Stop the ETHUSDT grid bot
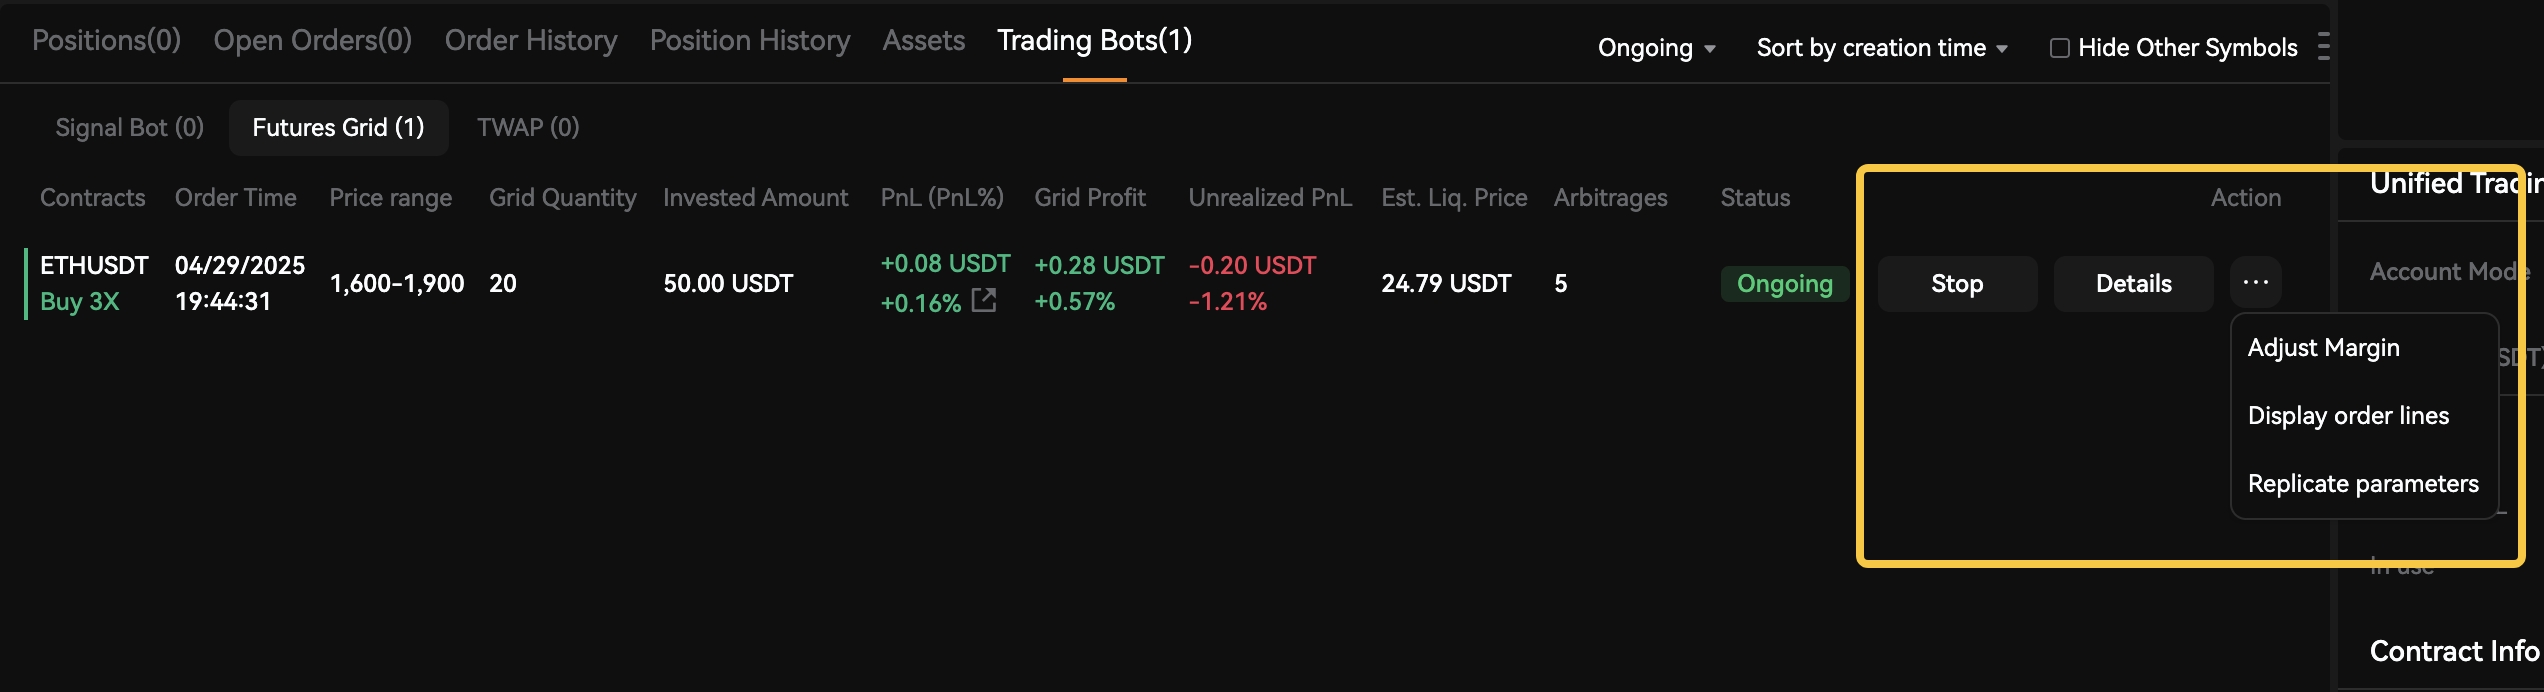The width and height of the screenshot is (2544, 692). click(x=1957, y=283)
